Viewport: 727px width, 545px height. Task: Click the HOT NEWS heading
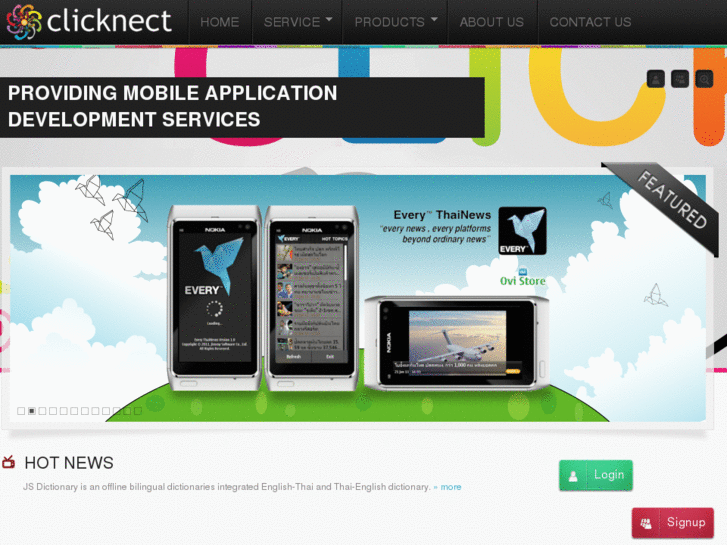pos(69,462)
